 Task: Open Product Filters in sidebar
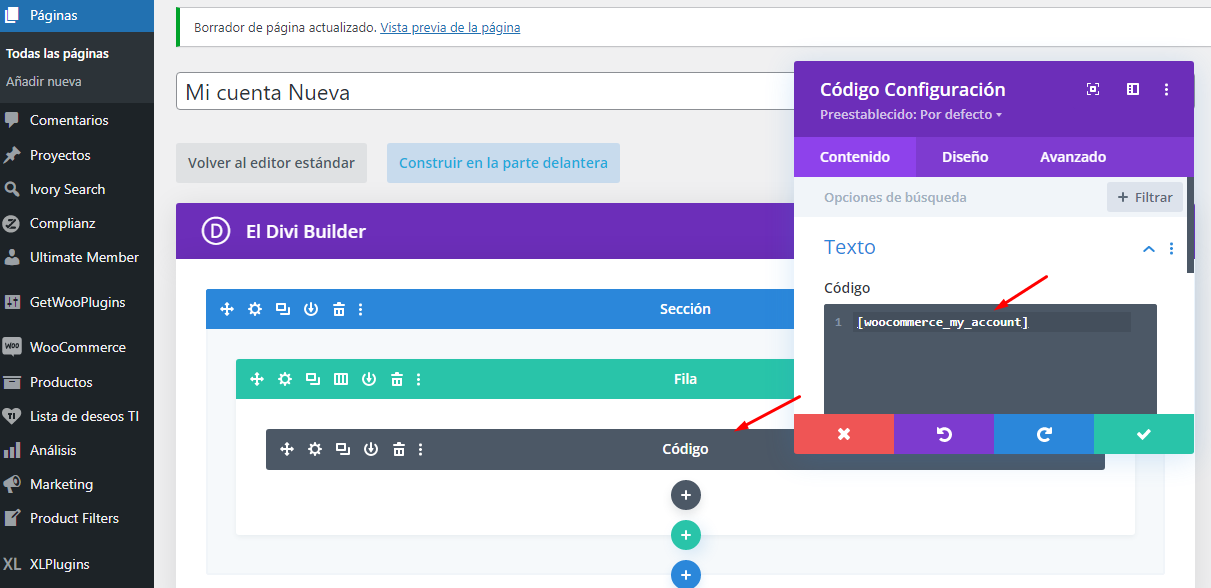click(77, 518)
